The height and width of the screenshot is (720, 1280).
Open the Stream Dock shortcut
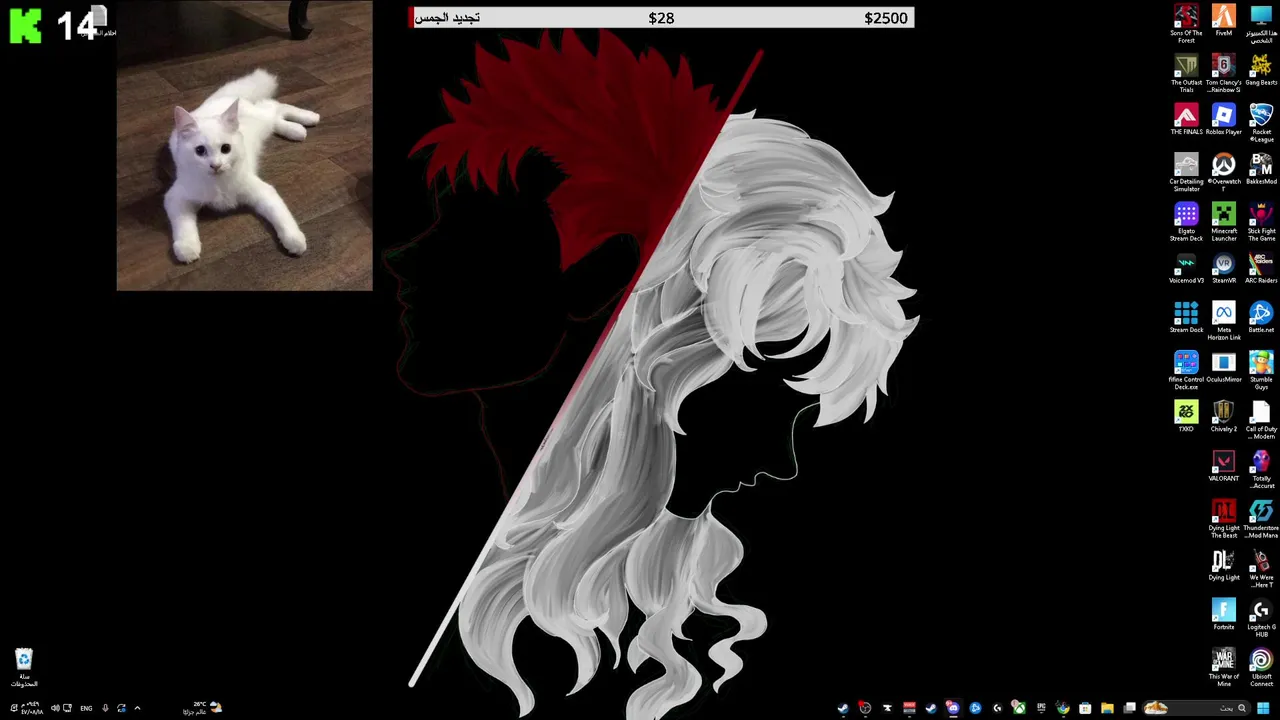coord(1186,317)
